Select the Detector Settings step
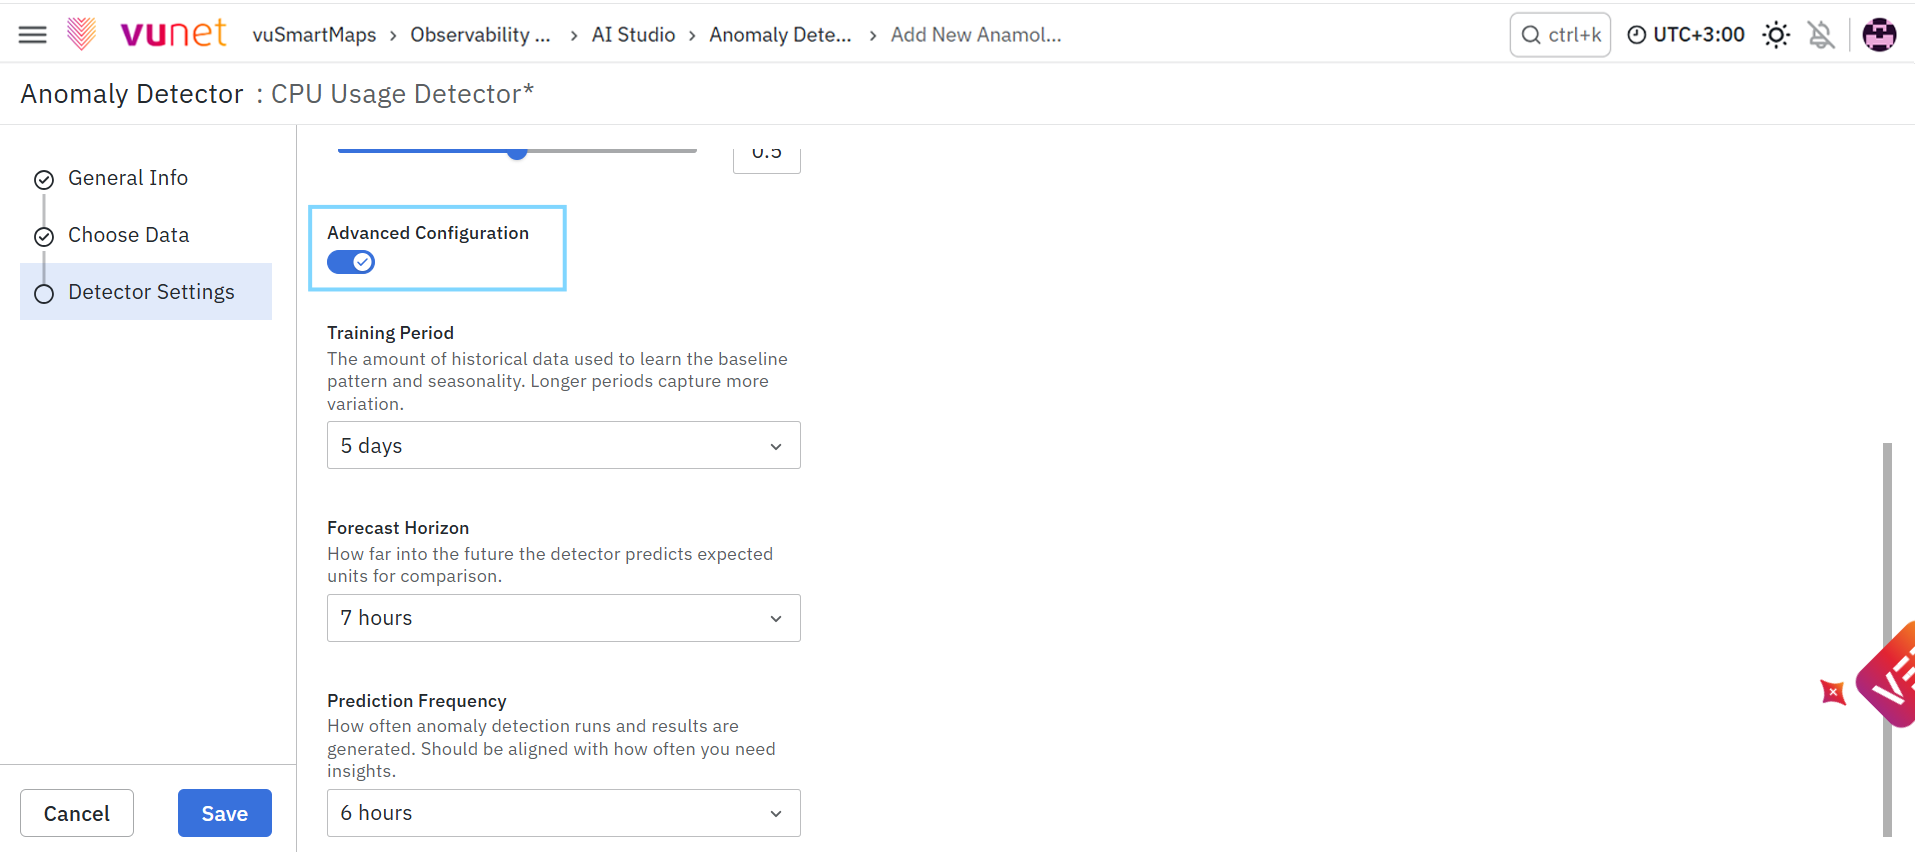The image size is (1915, 852). [x=146, y=292]
